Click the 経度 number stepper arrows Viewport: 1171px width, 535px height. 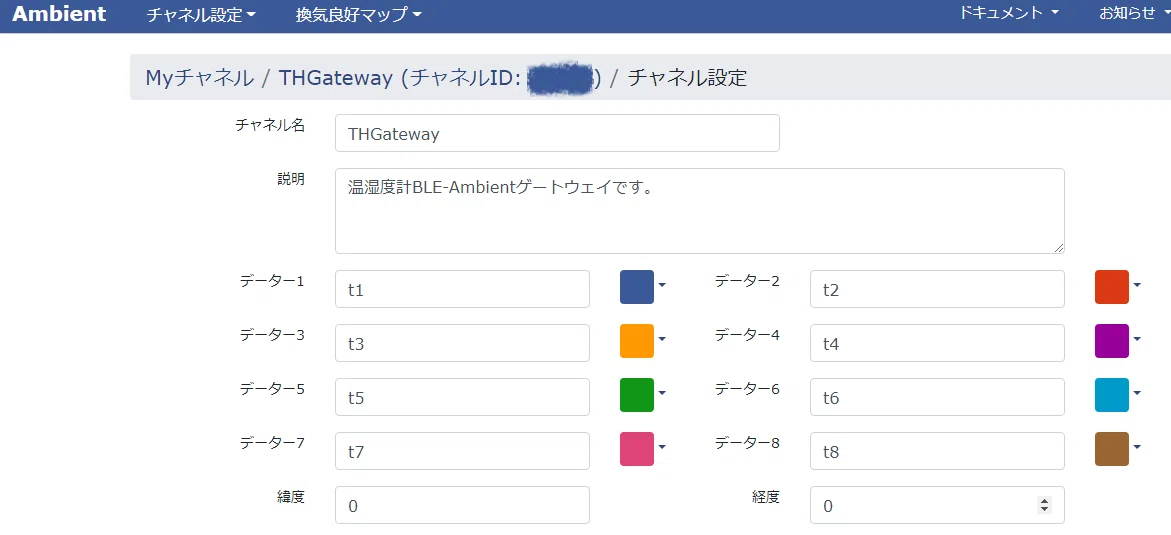1045,505
